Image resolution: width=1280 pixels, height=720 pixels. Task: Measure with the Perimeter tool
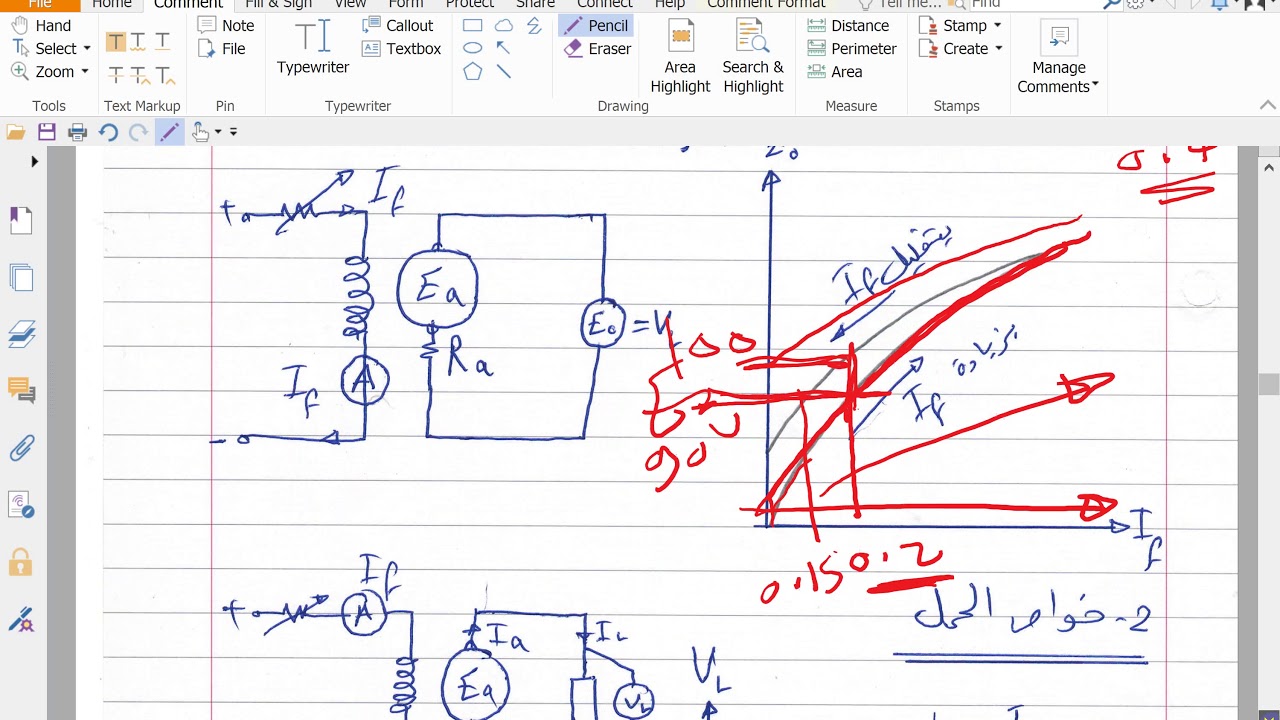(852, 48)
